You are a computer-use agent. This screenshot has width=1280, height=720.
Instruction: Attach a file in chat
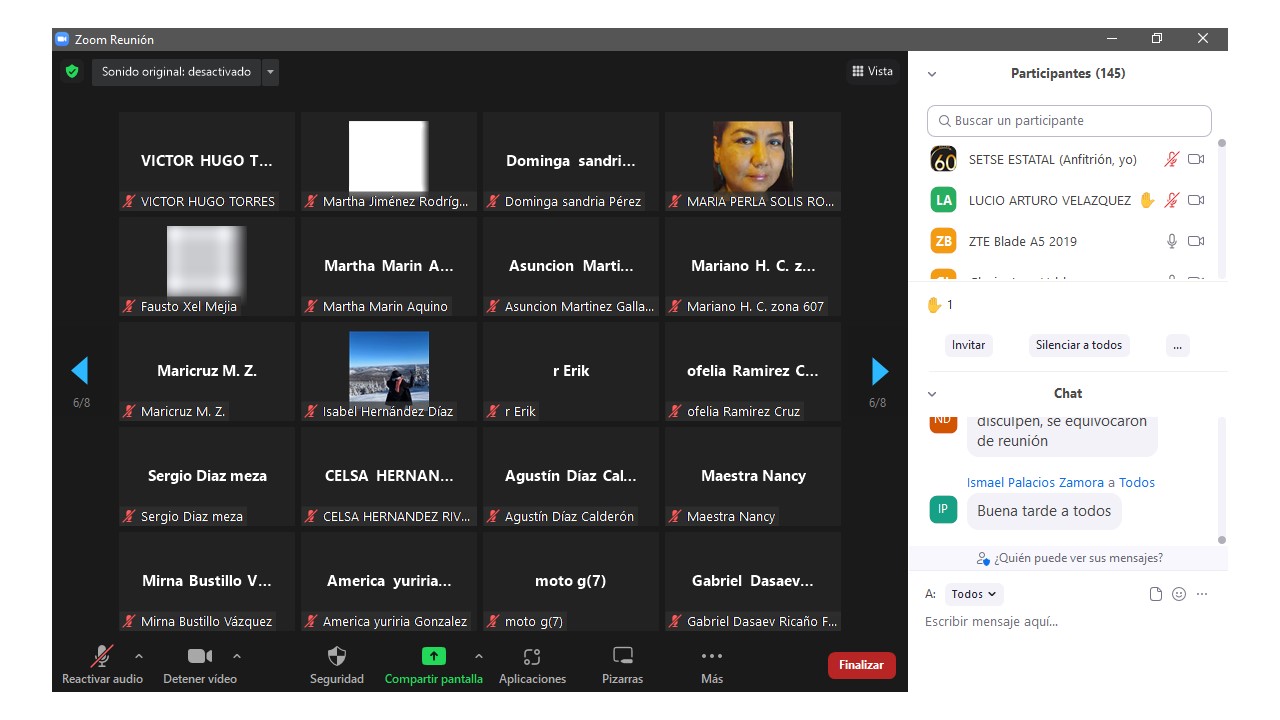click(1156, 594)
